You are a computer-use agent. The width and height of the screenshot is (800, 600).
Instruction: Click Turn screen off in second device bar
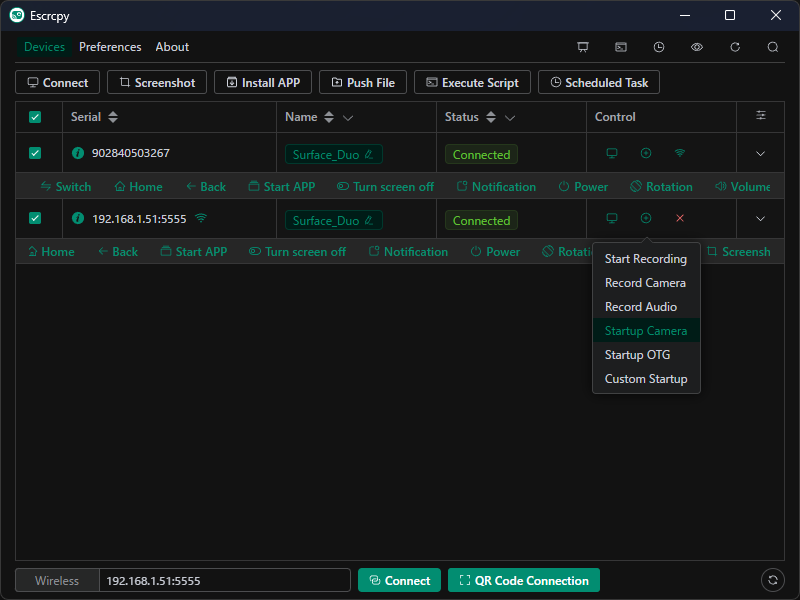pyautogui.click(x=297, y=252)
